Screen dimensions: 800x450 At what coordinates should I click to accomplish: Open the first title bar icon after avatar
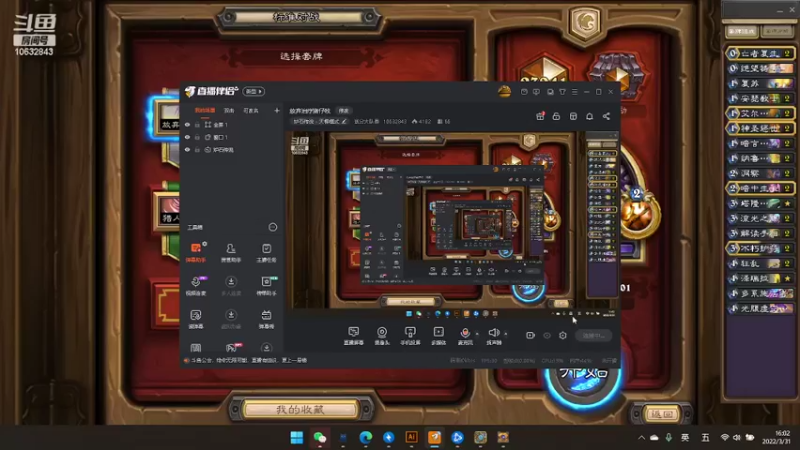point(524,92)
